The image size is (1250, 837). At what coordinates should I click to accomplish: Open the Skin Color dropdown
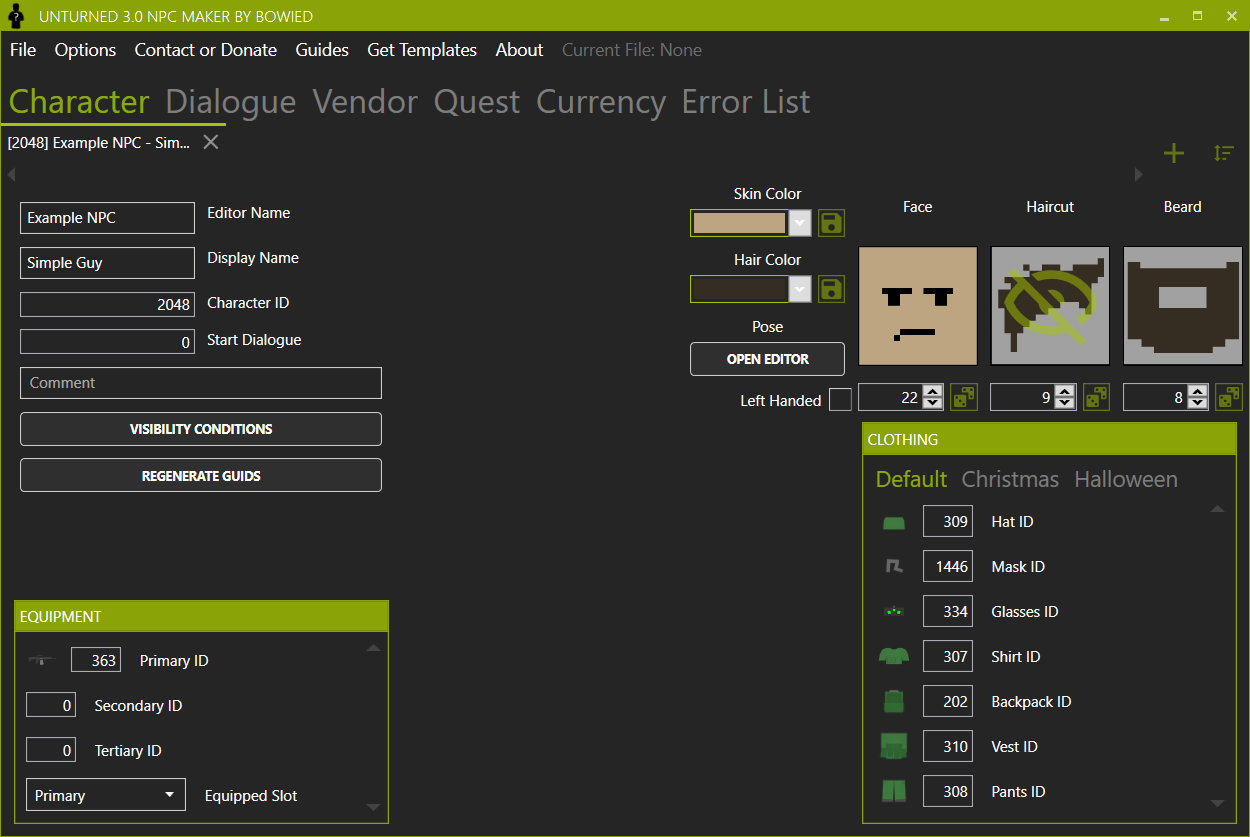(800, 223)
